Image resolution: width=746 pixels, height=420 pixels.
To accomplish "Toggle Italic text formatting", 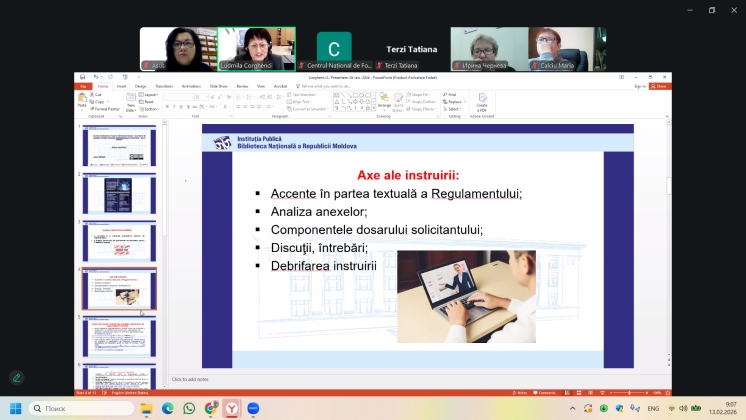I will 174,106.
